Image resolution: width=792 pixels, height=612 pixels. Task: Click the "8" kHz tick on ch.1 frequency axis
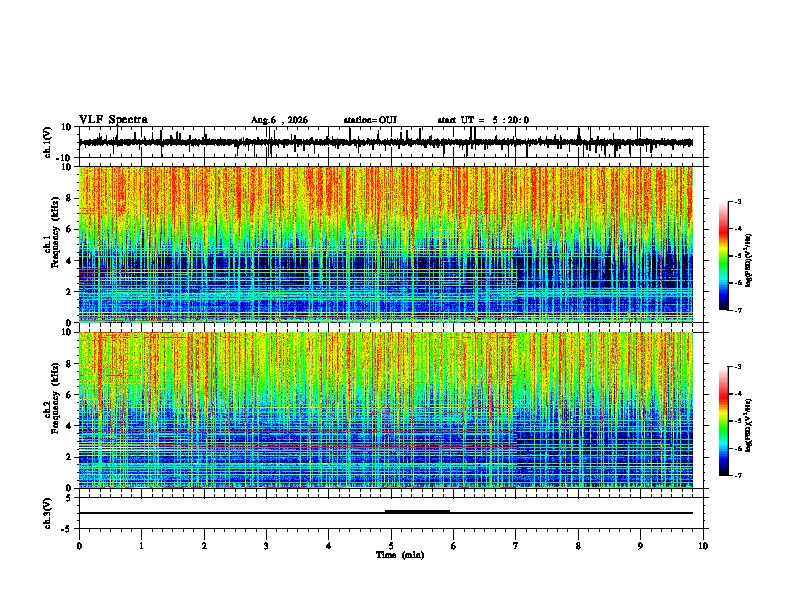tap(70, 198)
